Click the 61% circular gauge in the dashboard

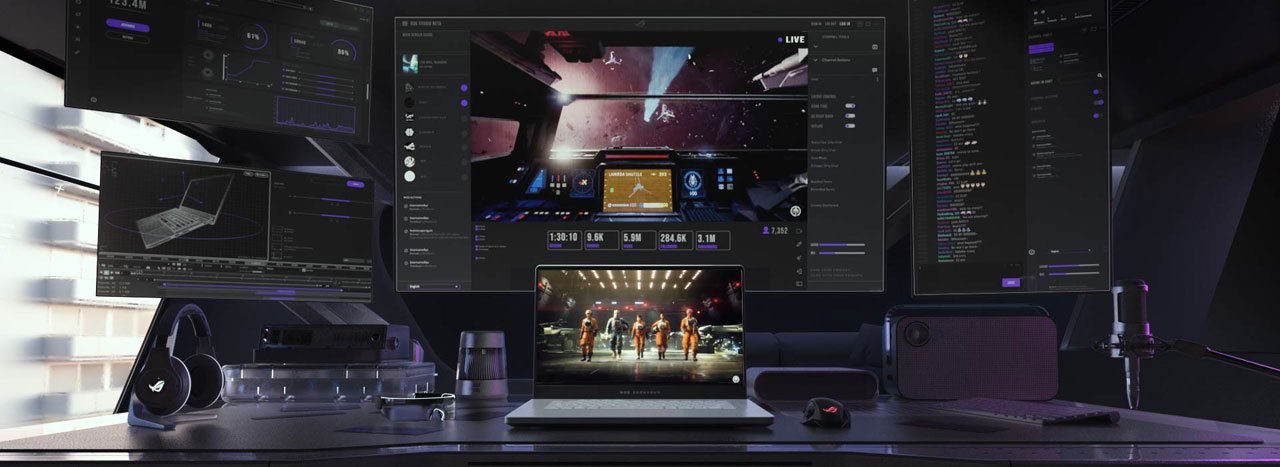[x=253, y=36]
